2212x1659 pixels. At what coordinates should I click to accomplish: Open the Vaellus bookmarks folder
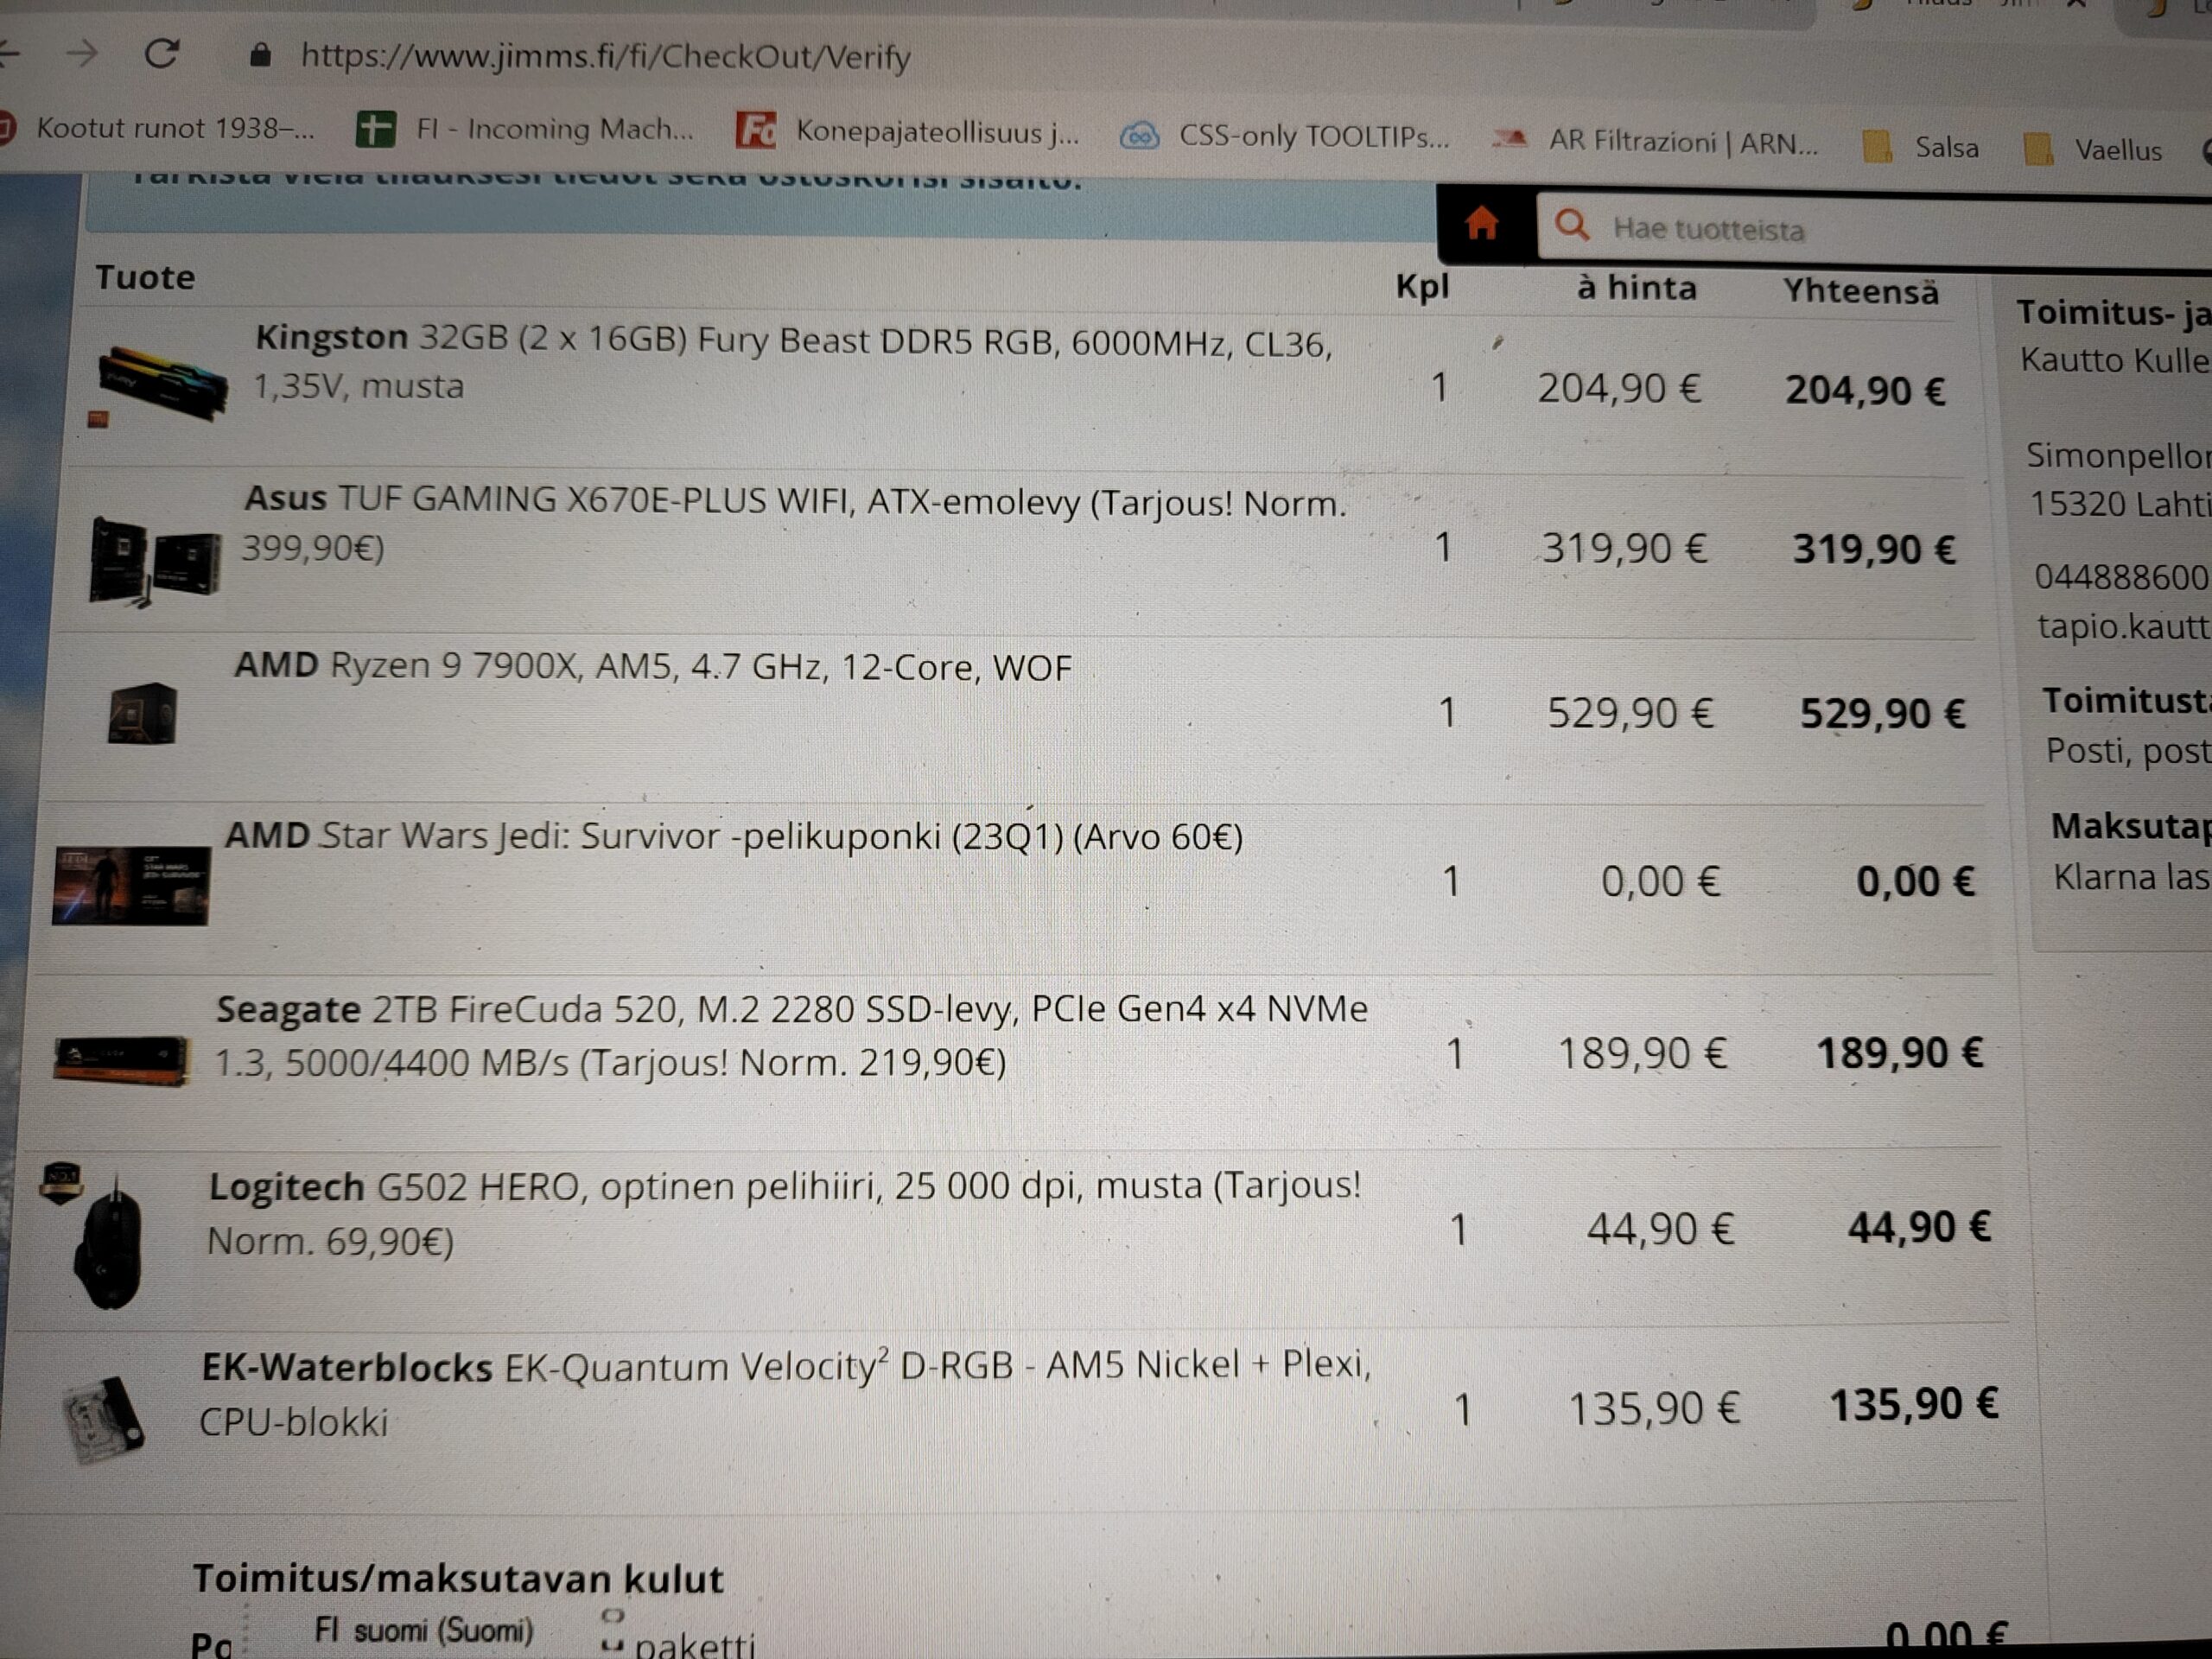pos(2093,150)
